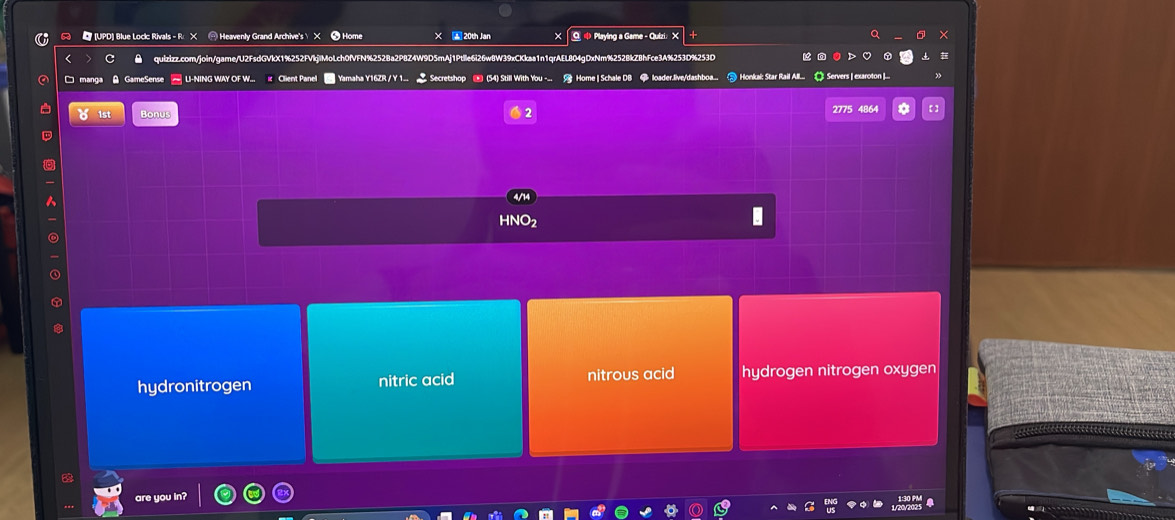1175x520 pixels.
Task: Open Quizizz settings gear icon
Action: point(905,109)
